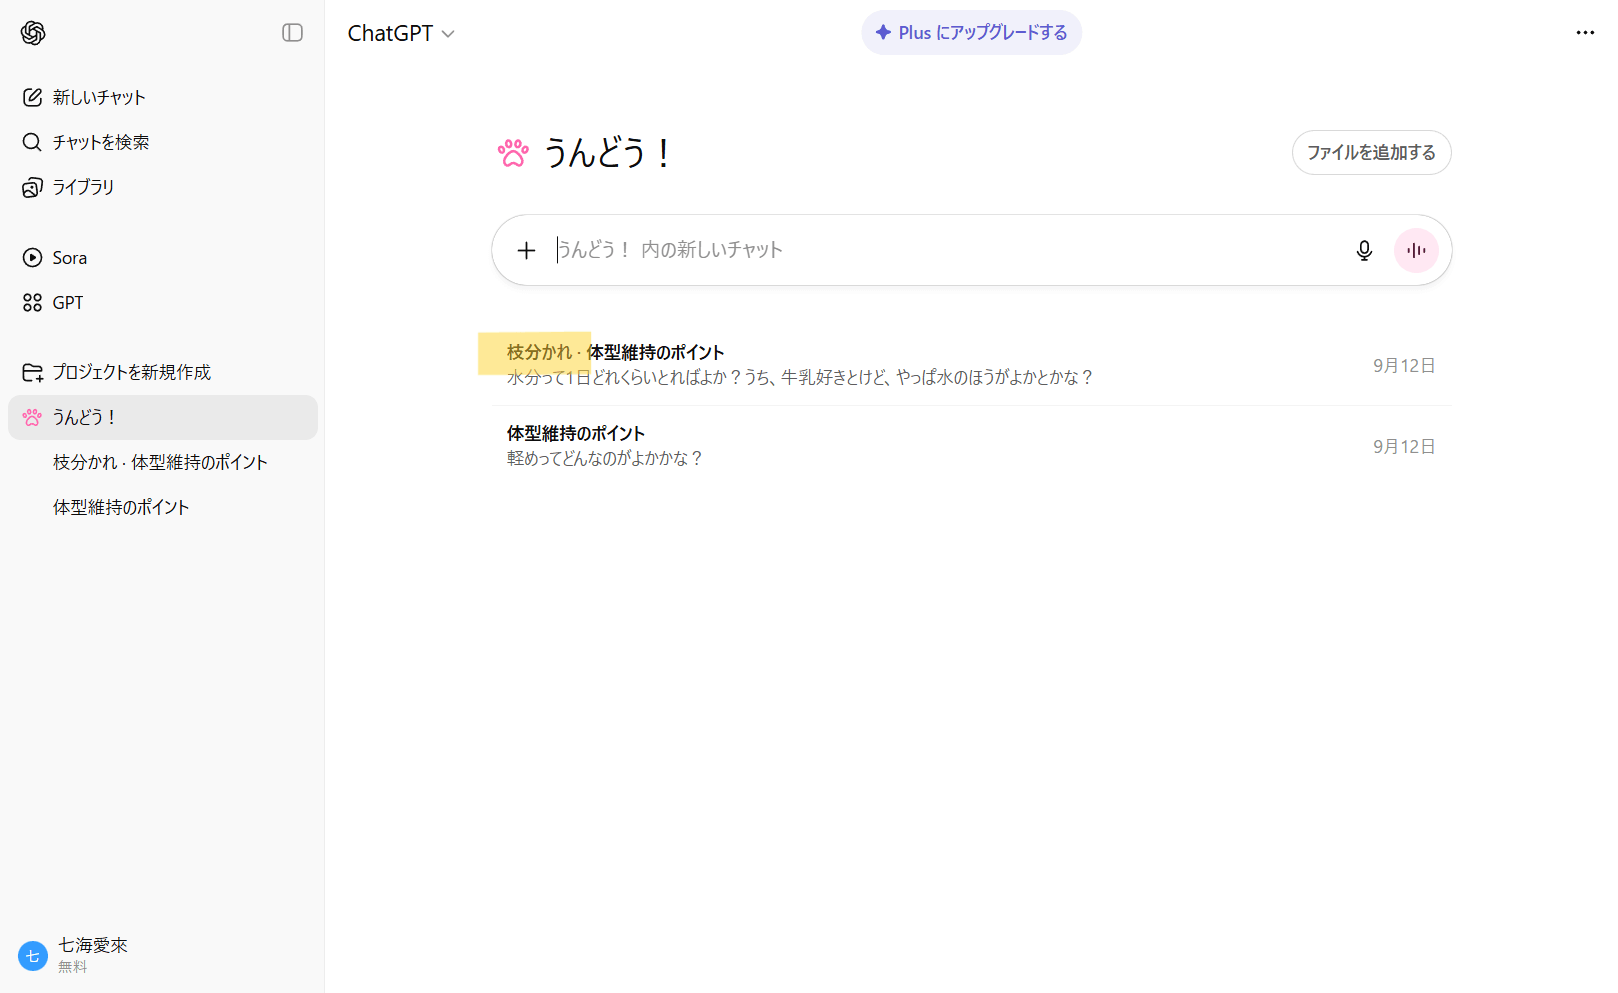1618x993 pixels.
Task: Click the pink paw project icon in header
Action: (513, 153)
